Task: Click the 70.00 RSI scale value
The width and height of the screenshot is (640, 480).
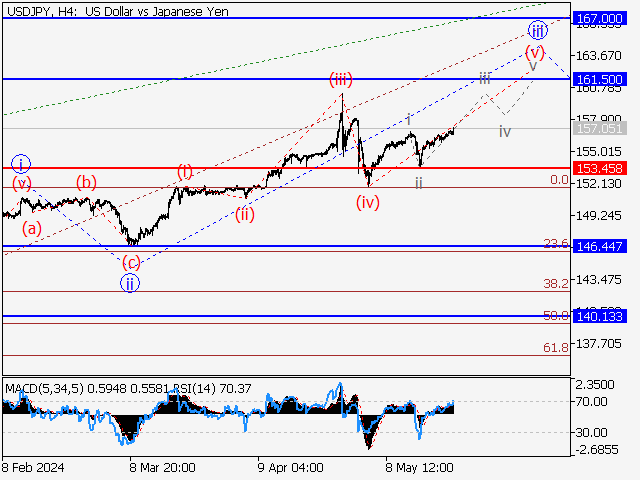Action: [591, 402]
